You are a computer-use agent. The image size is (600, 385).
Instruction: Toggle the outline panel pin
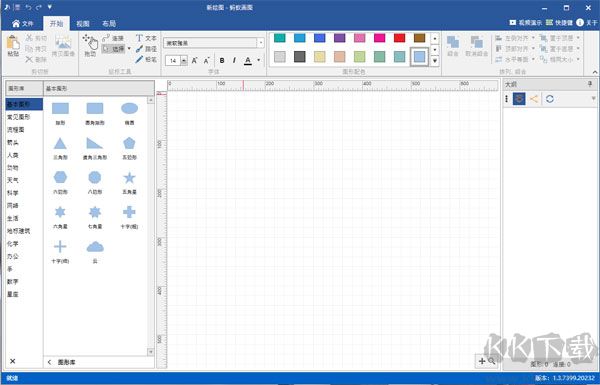coord(590,84)
